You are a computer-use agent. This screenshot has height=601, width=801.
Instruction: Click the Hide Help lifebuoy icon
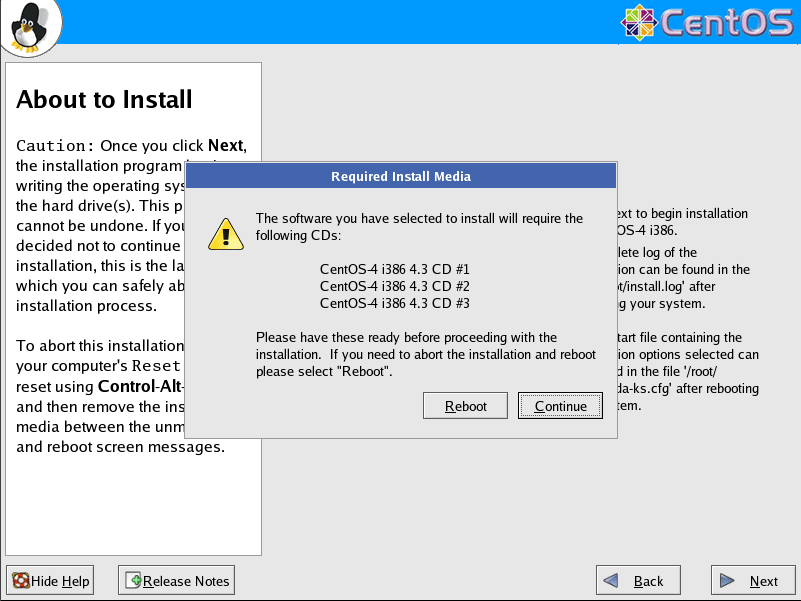[19, 581]
